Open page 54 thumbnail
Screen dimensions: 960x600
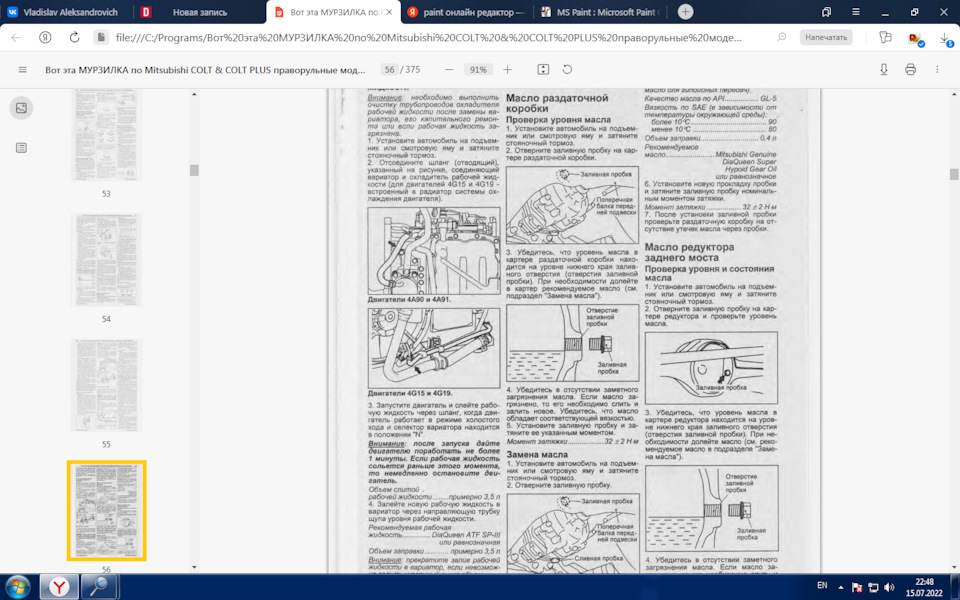click(x=107, y=260)
